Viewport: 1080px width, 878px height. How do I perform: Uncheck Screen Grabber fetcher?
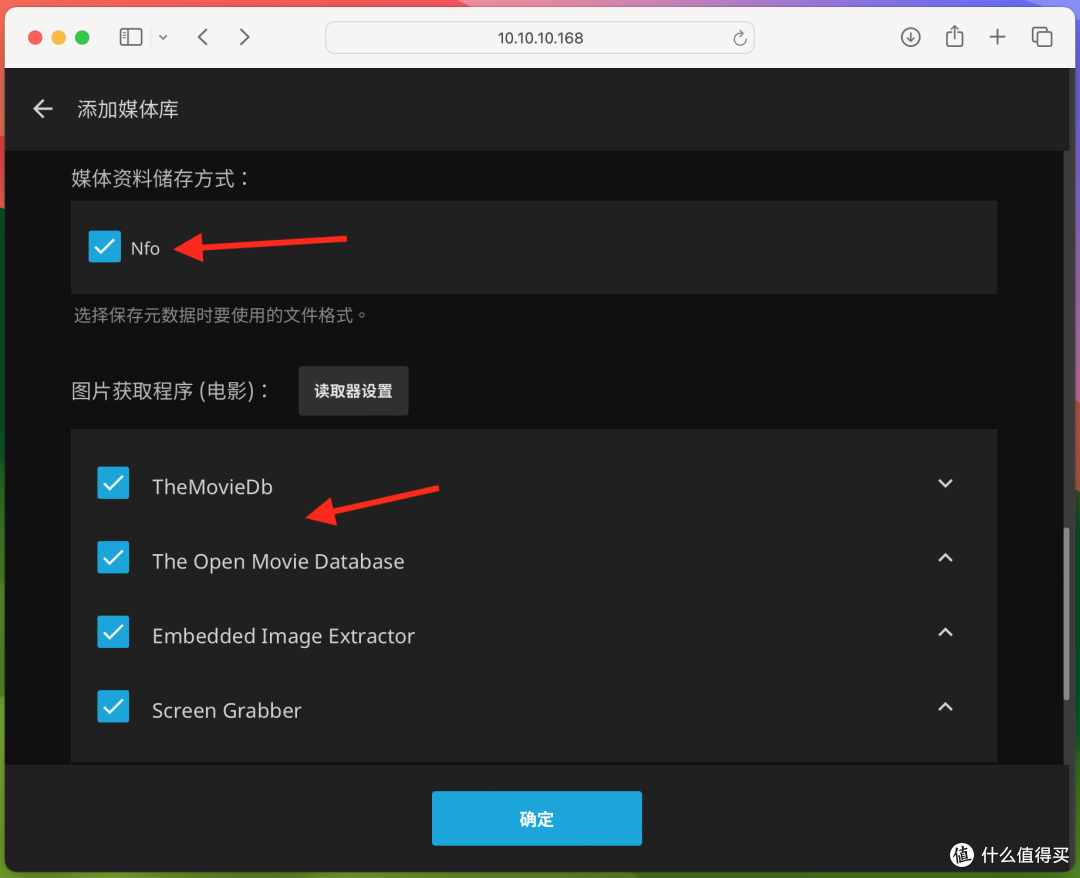[113, 707]
